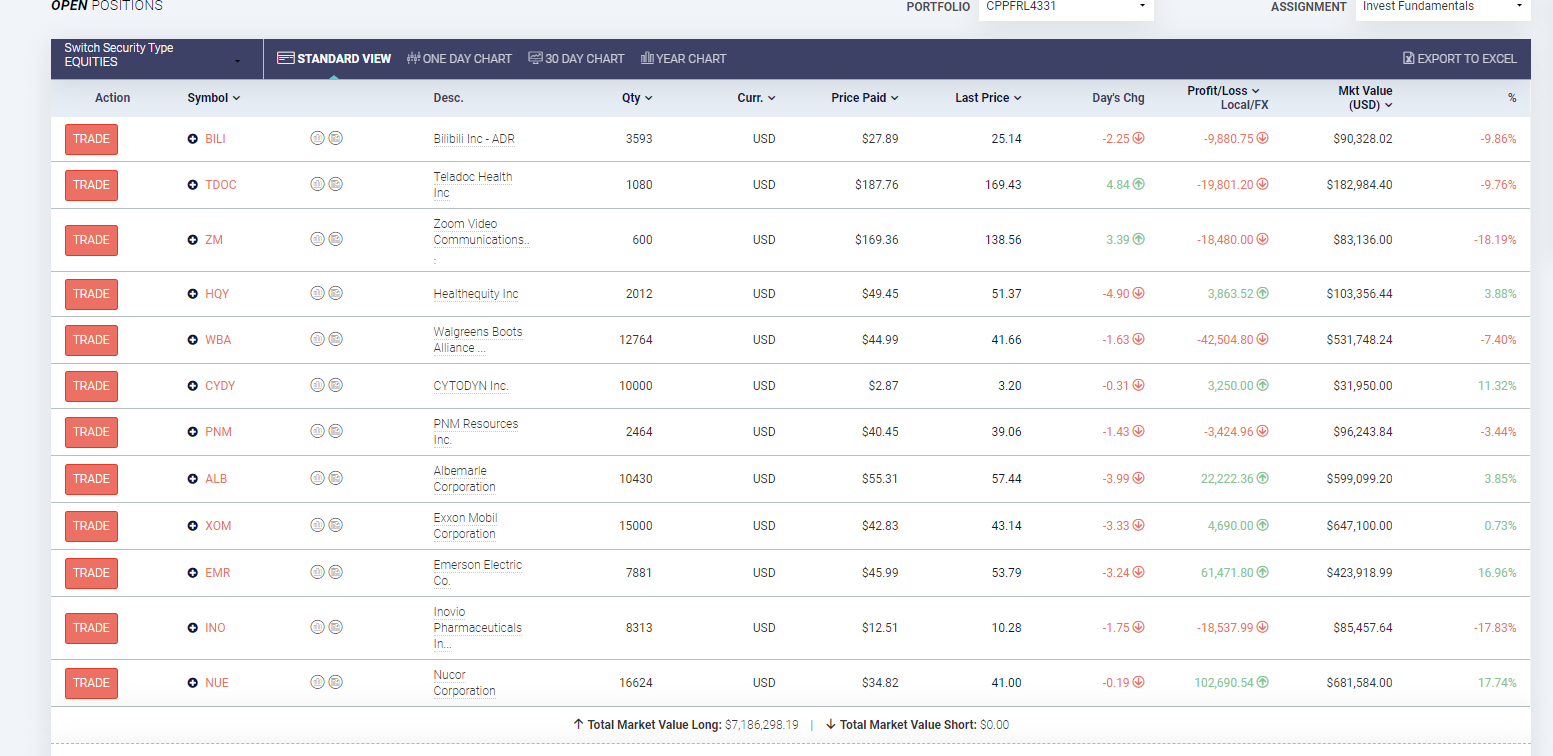Open the news chart icon for WBA
Screen dimensions: 1553x756
coord(336,339)
